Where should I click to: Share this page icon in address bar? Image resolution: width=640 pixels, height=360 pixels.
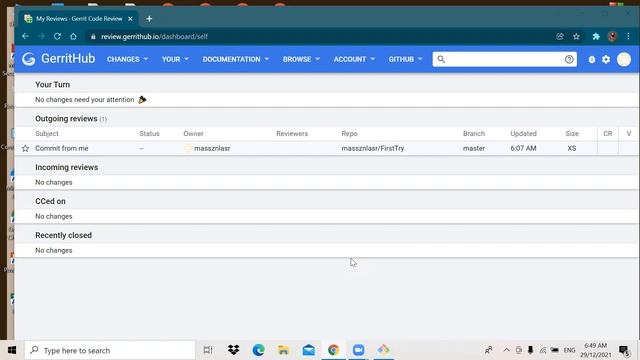click(560, 36)
